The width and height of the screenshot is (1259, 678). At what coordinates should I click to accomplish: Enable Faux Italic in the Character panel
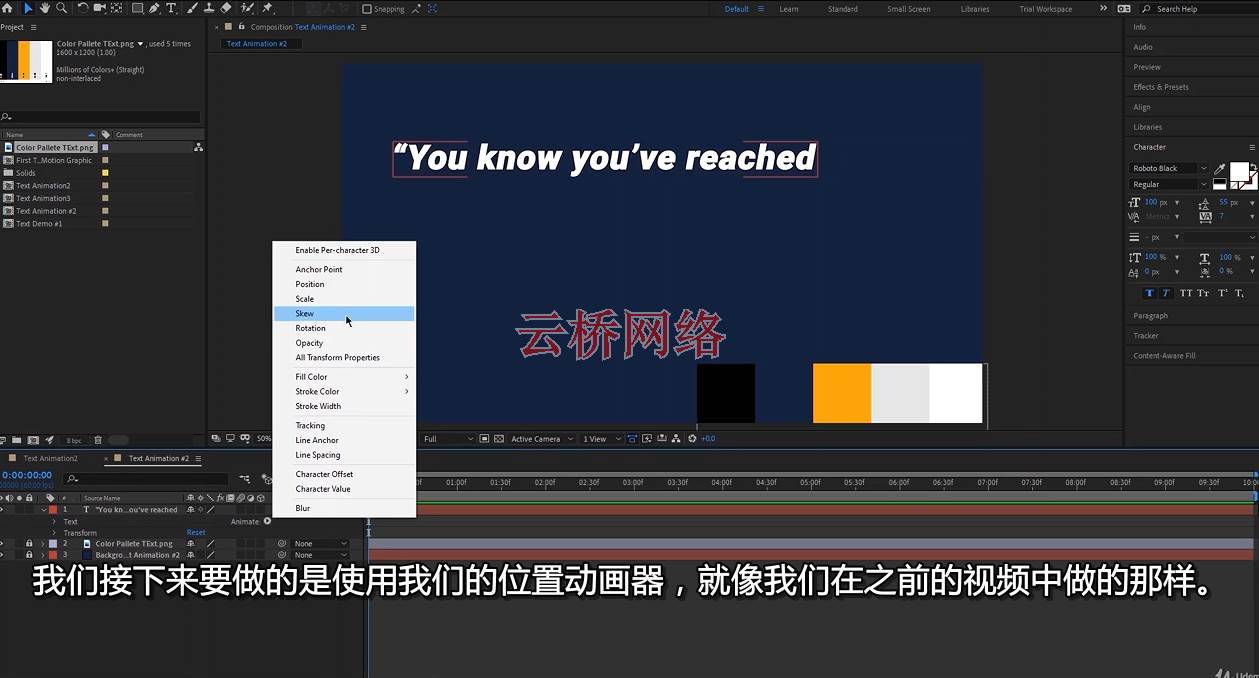(1167, 293)
